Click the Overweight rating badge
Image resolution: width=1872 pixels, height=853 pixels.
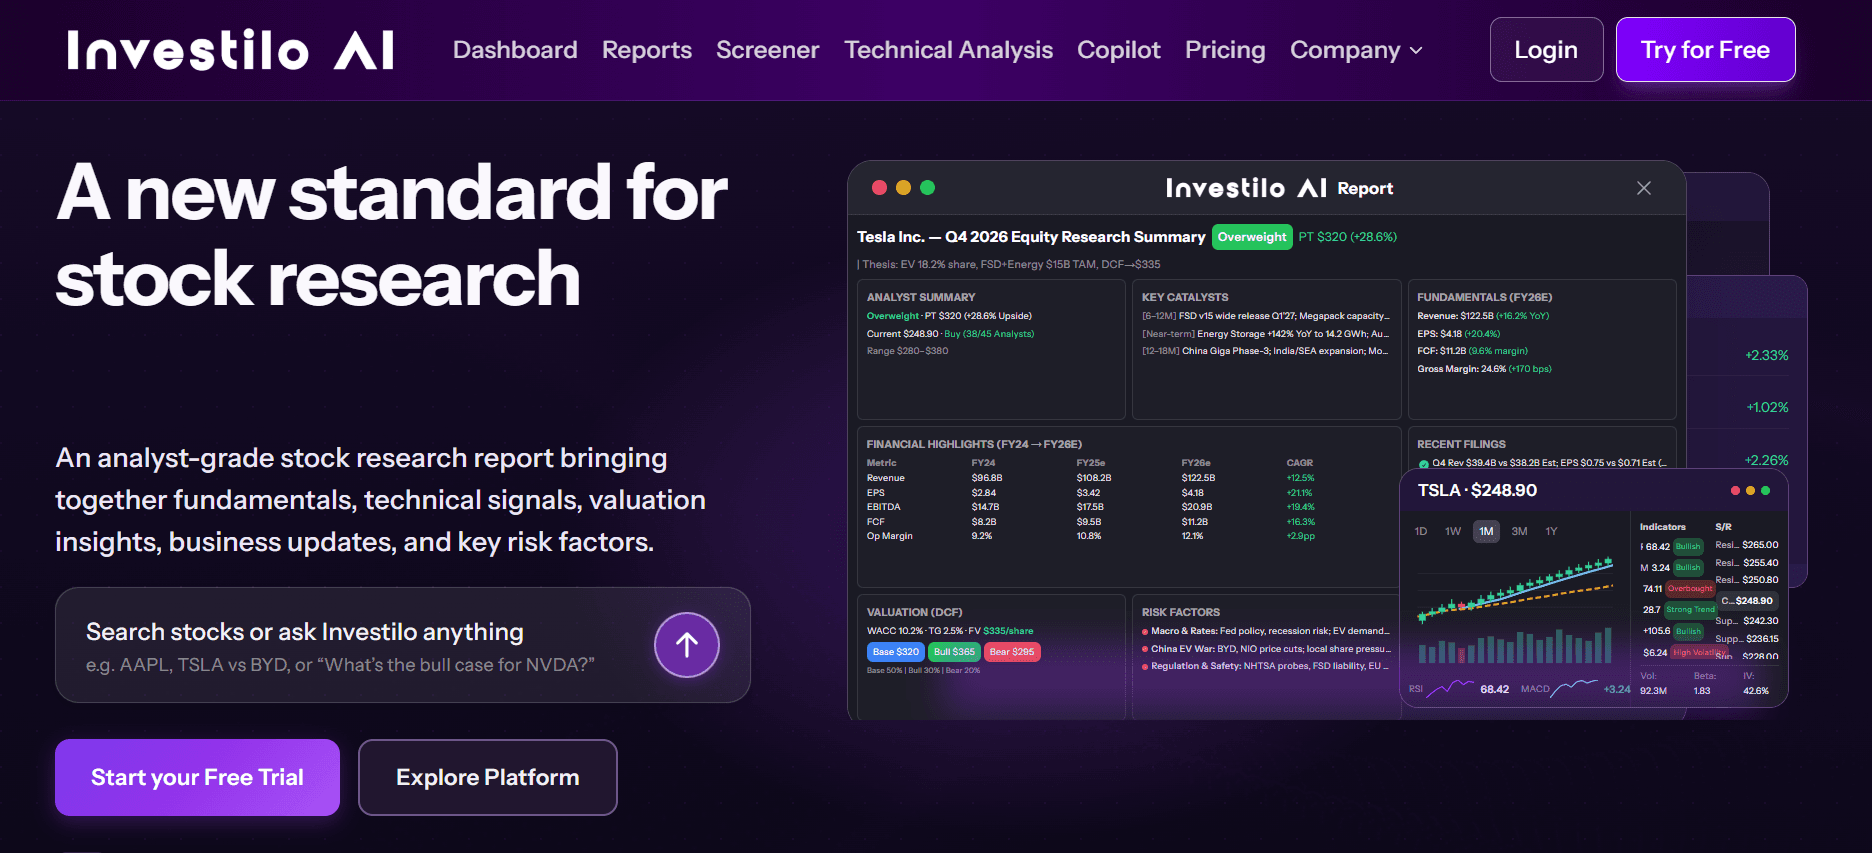(1252, 237)
